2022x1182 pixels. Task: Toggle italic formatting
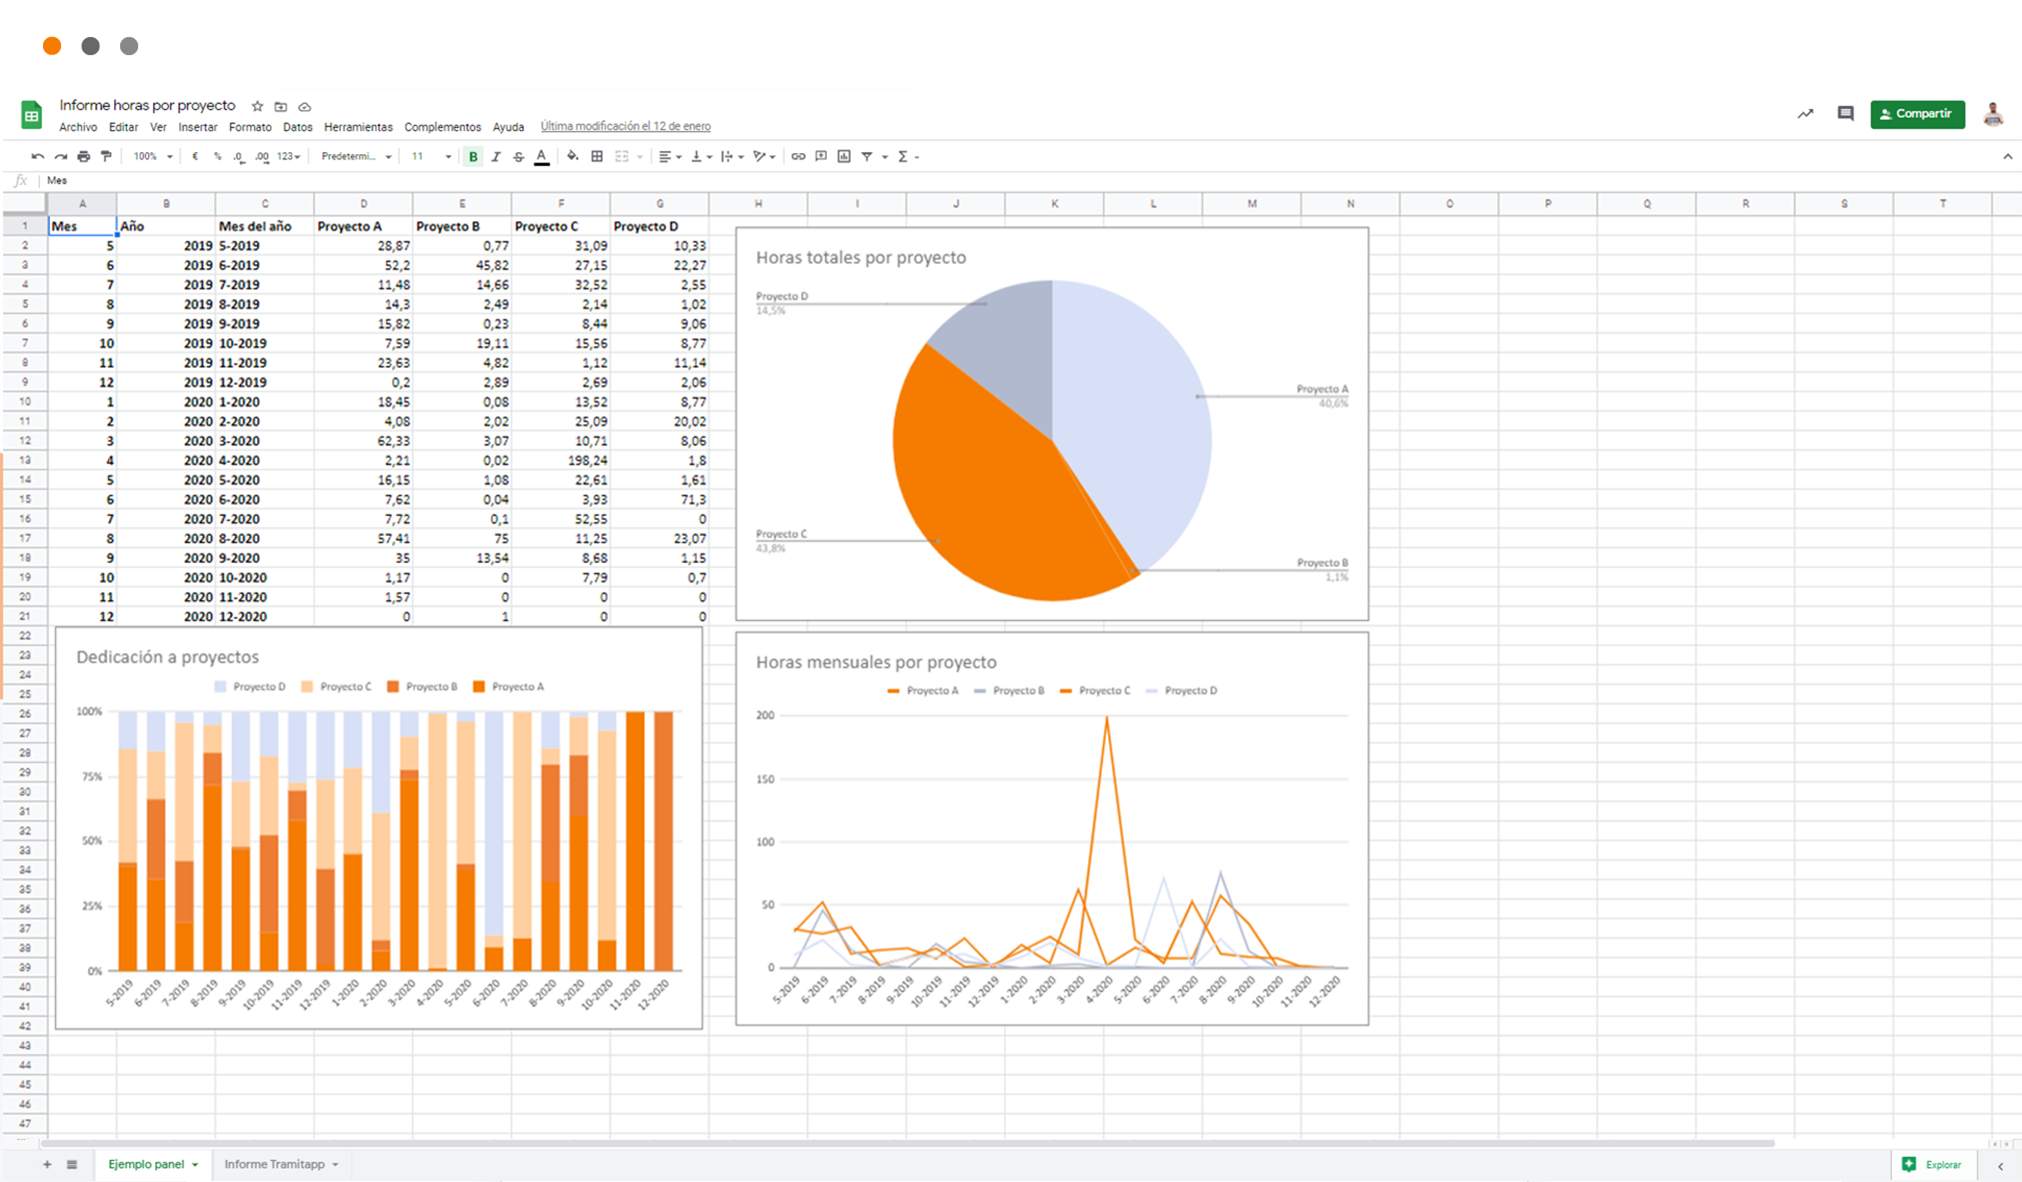496,157
